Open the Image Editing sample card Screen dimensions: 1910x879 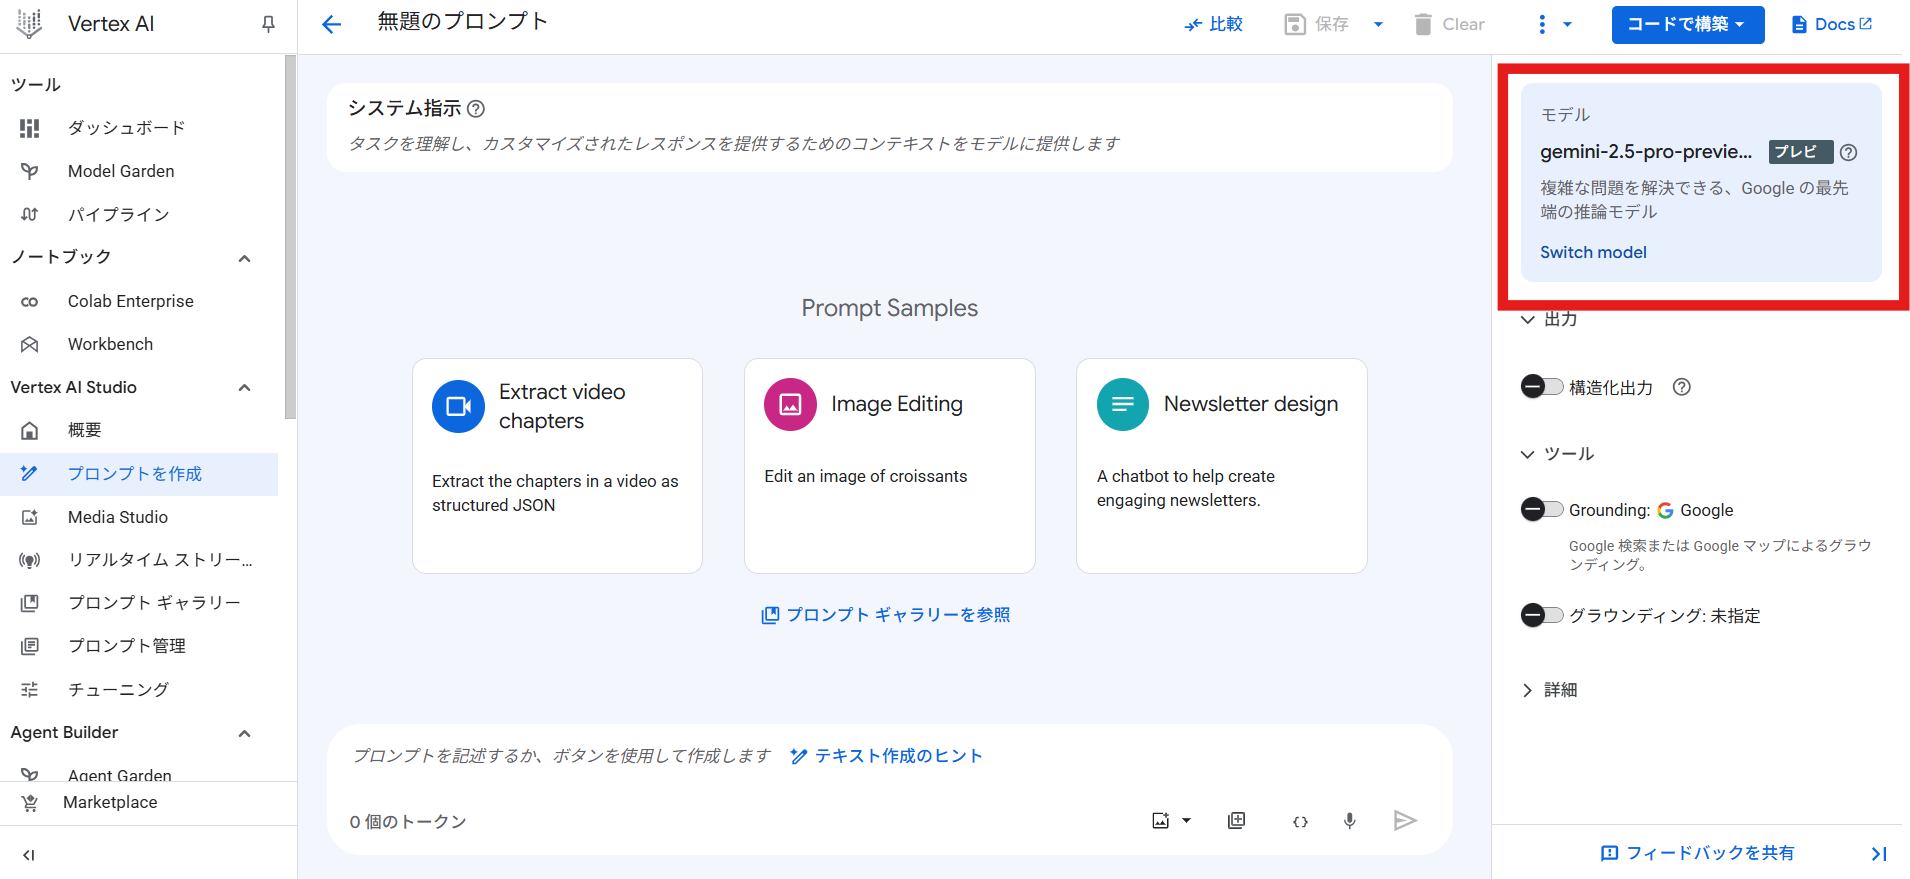[x=890, y=466]
